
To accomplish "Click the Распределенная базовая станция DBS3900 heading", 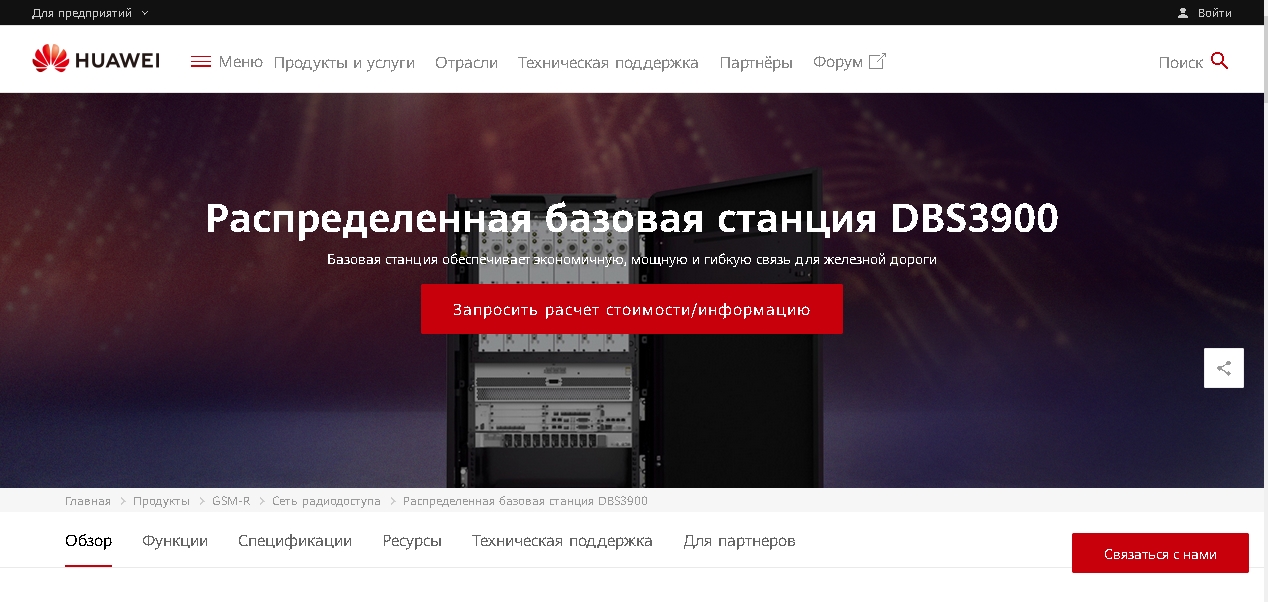I will [x=632, y=218].
